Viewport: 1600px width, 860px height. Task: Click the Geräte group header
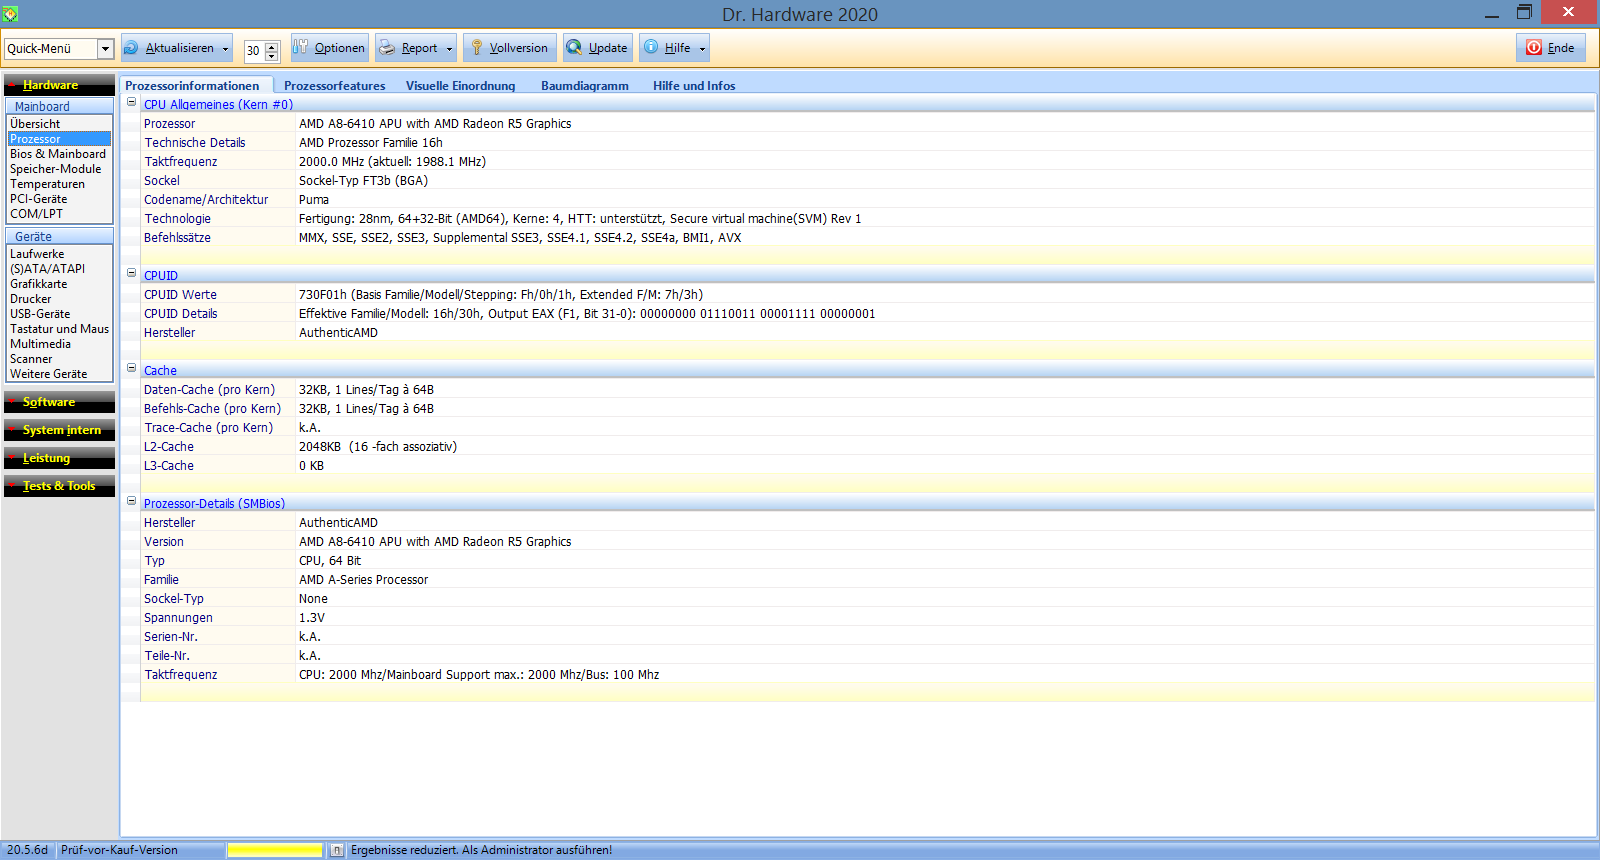pyautogui.click(x=59, y=236)
